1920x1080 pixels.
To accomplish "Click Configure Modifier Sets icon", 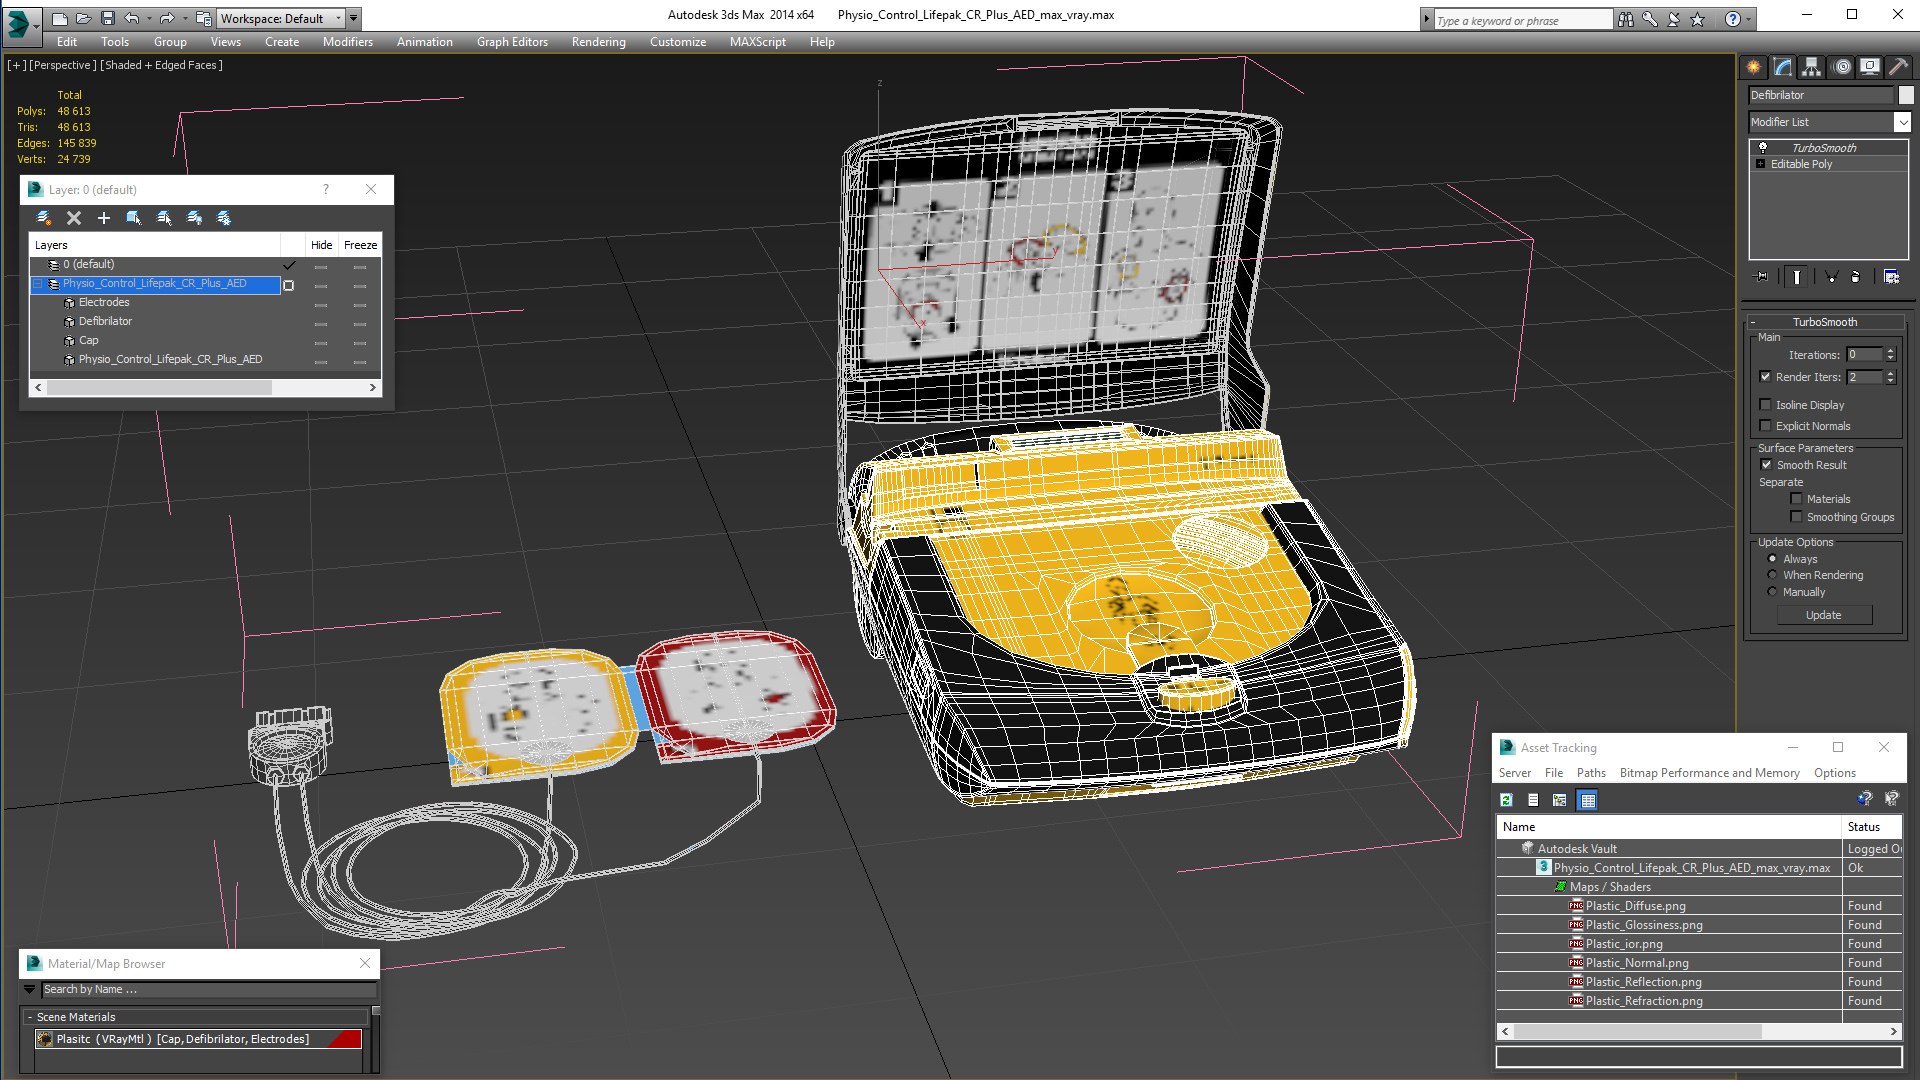I will pos(1892,277).
